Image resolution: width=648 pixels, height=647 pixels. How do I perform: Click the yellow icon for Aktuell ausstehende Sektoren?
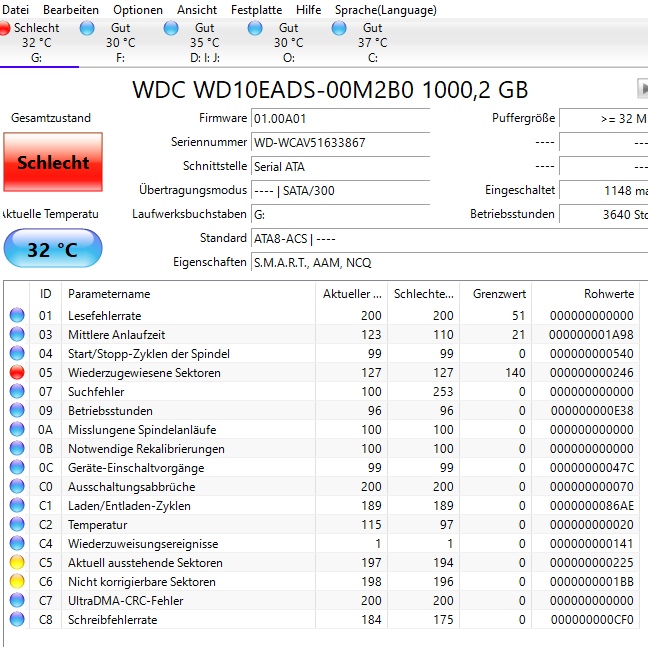click(17, 562)
